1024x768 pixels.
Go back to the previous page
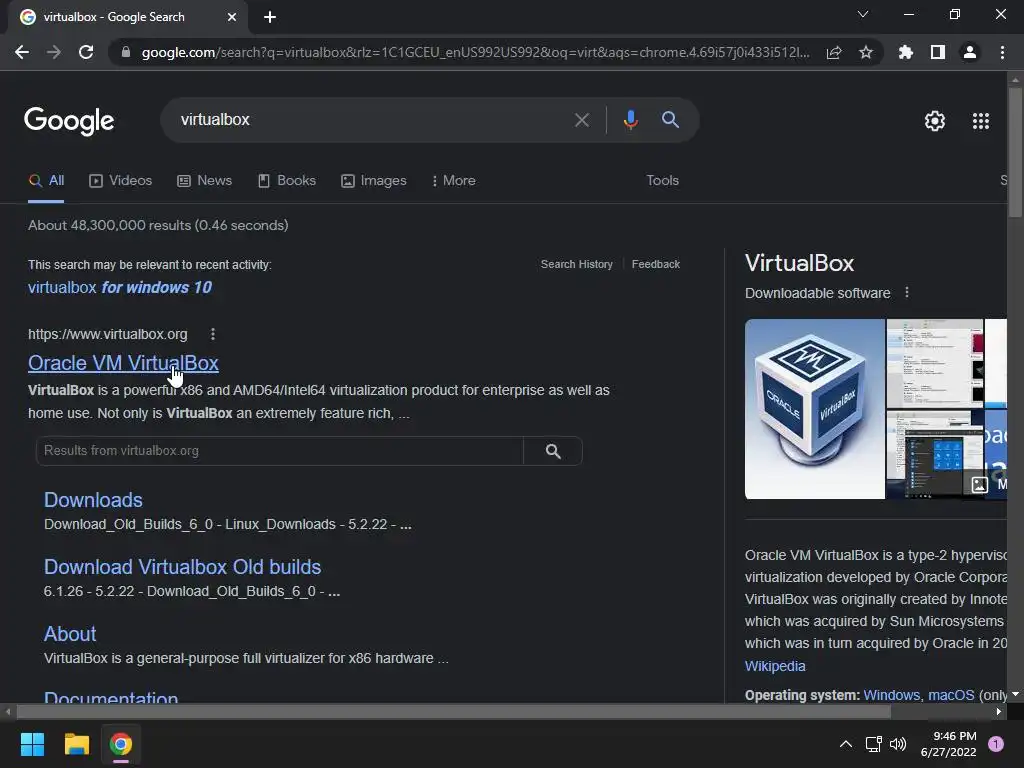22,52
